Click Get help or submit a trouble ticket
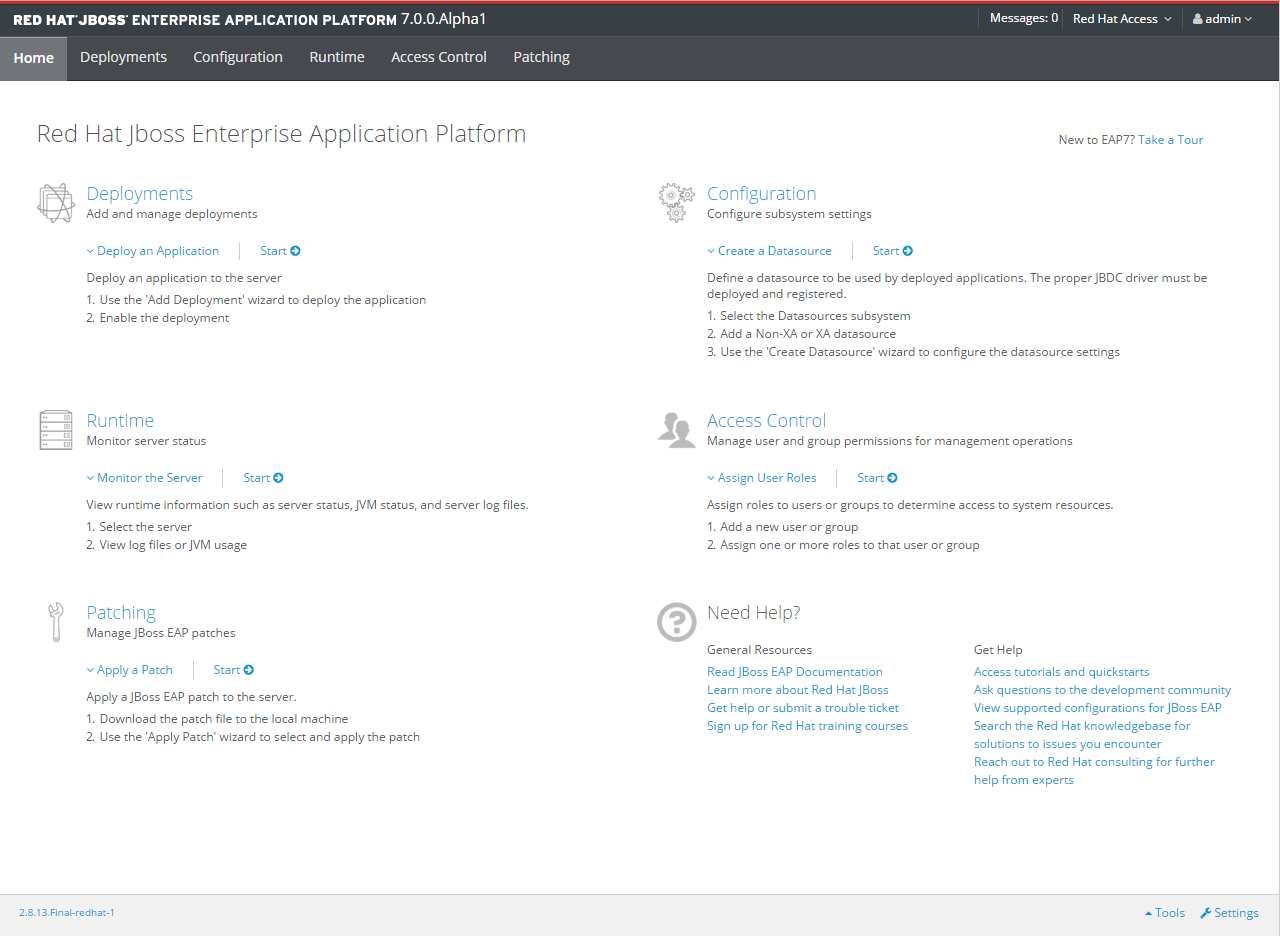Image resolution: width=1280 pixels, height=936 pixels. coord(803,708)
